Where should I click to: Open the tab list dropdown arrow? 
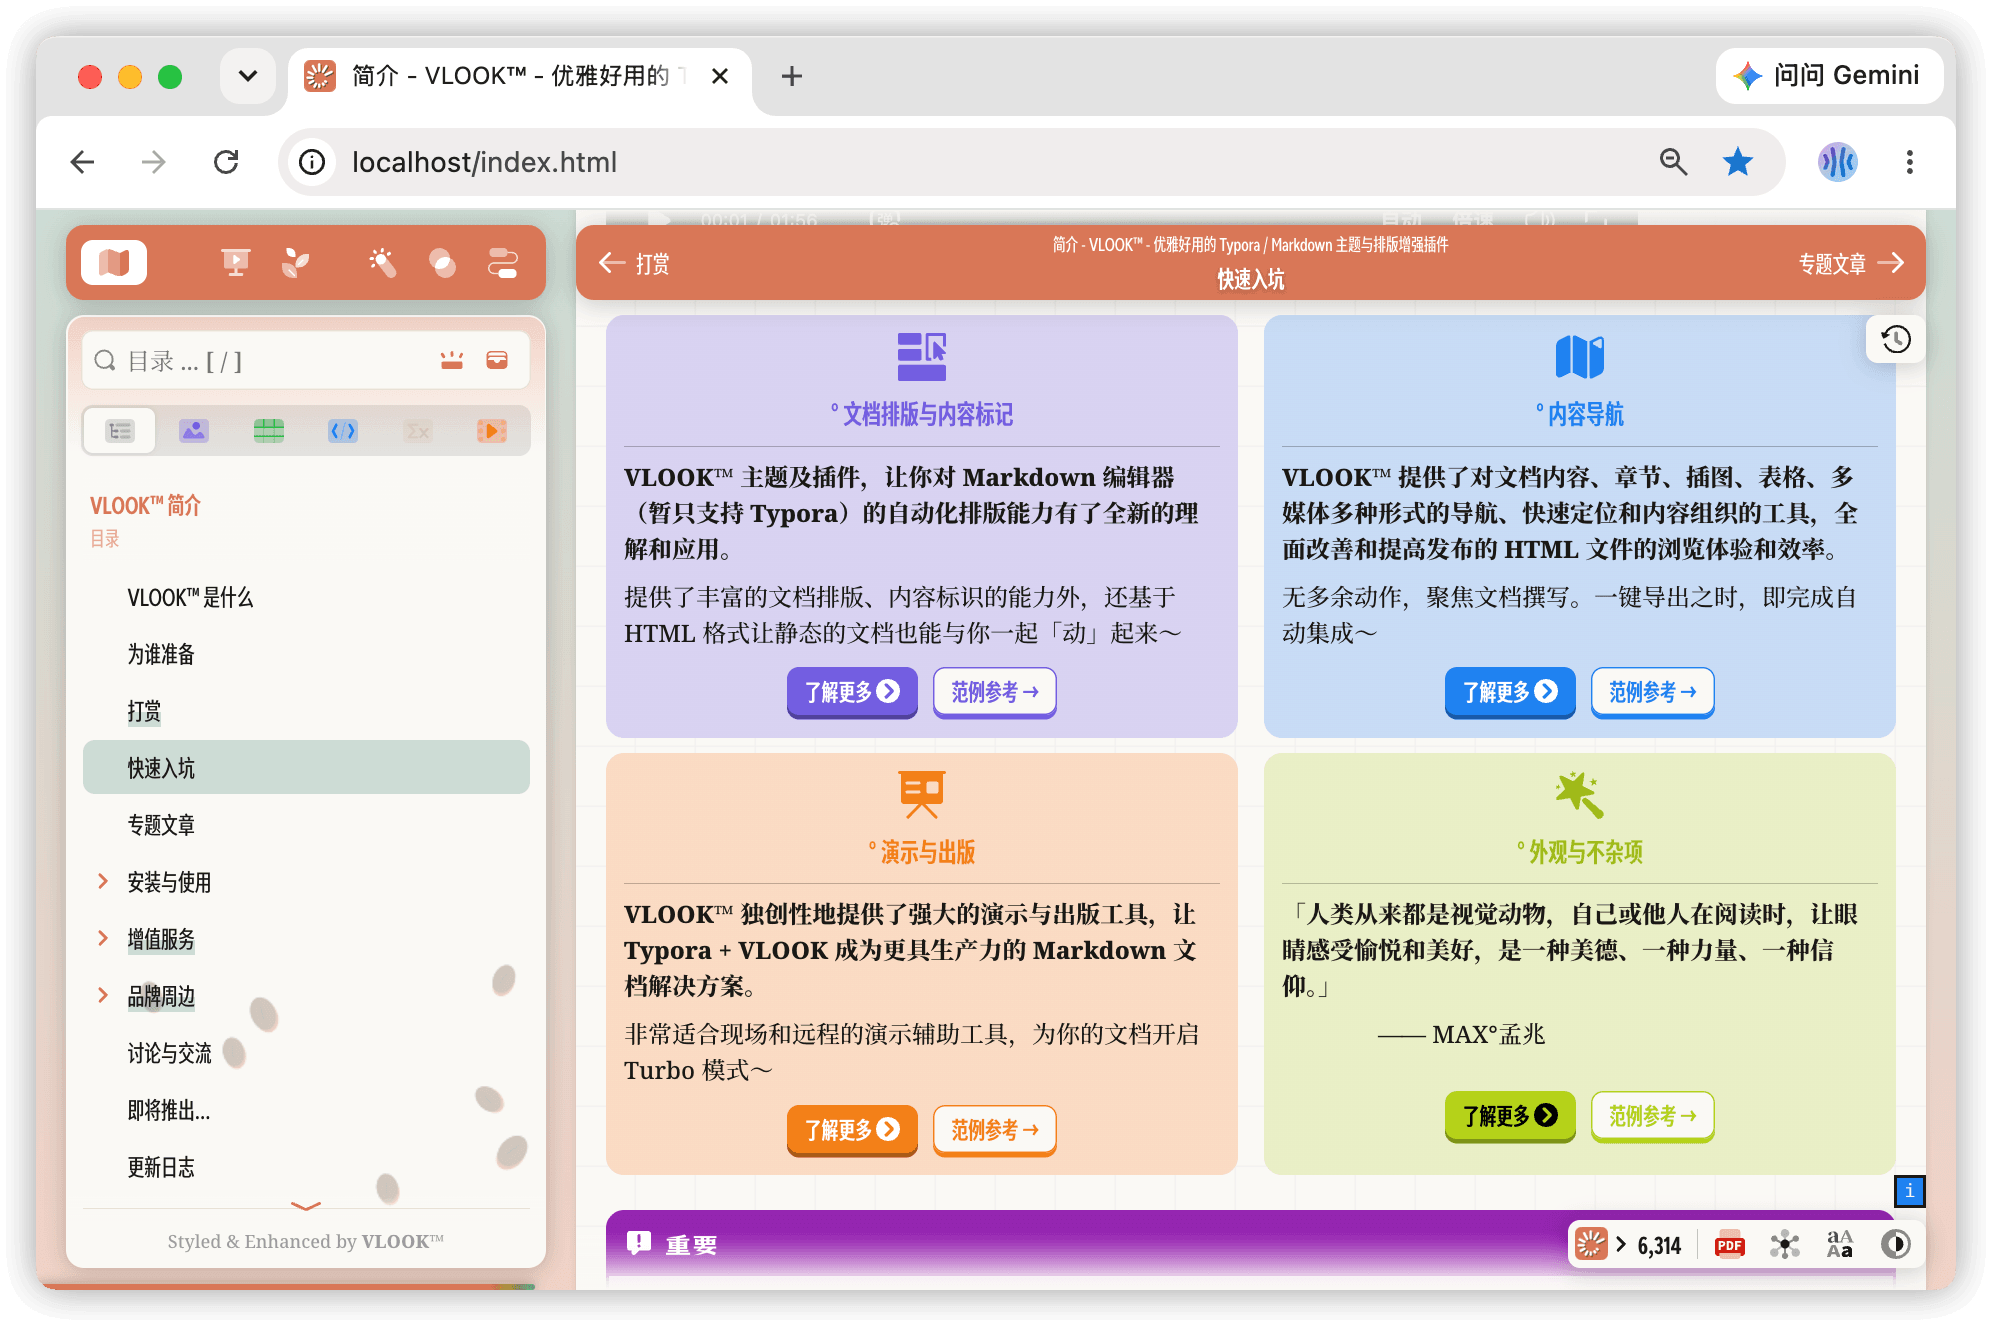pos(248,76)
